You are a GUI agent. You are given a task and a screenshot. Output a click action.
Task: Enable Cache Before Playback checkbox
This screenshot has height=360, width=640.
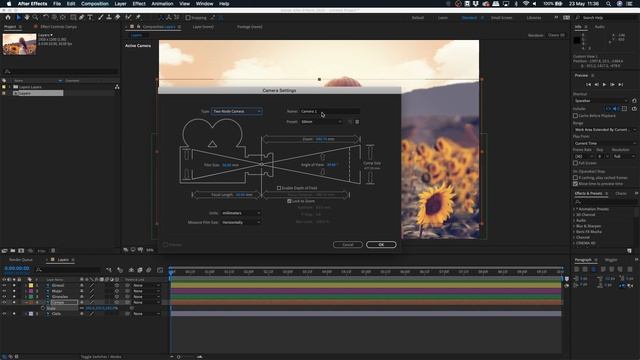click(x=576, y=116)
